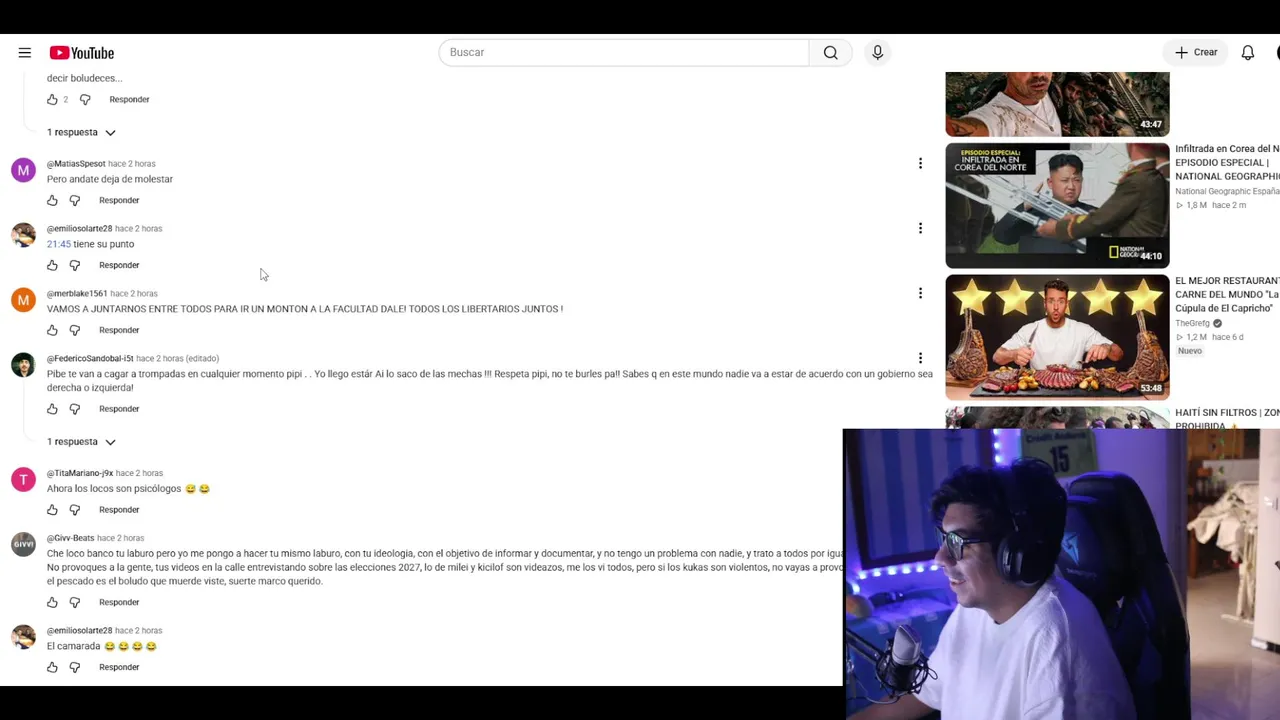Dislike the 'El camarada' comment

click(x=74, y=667)
